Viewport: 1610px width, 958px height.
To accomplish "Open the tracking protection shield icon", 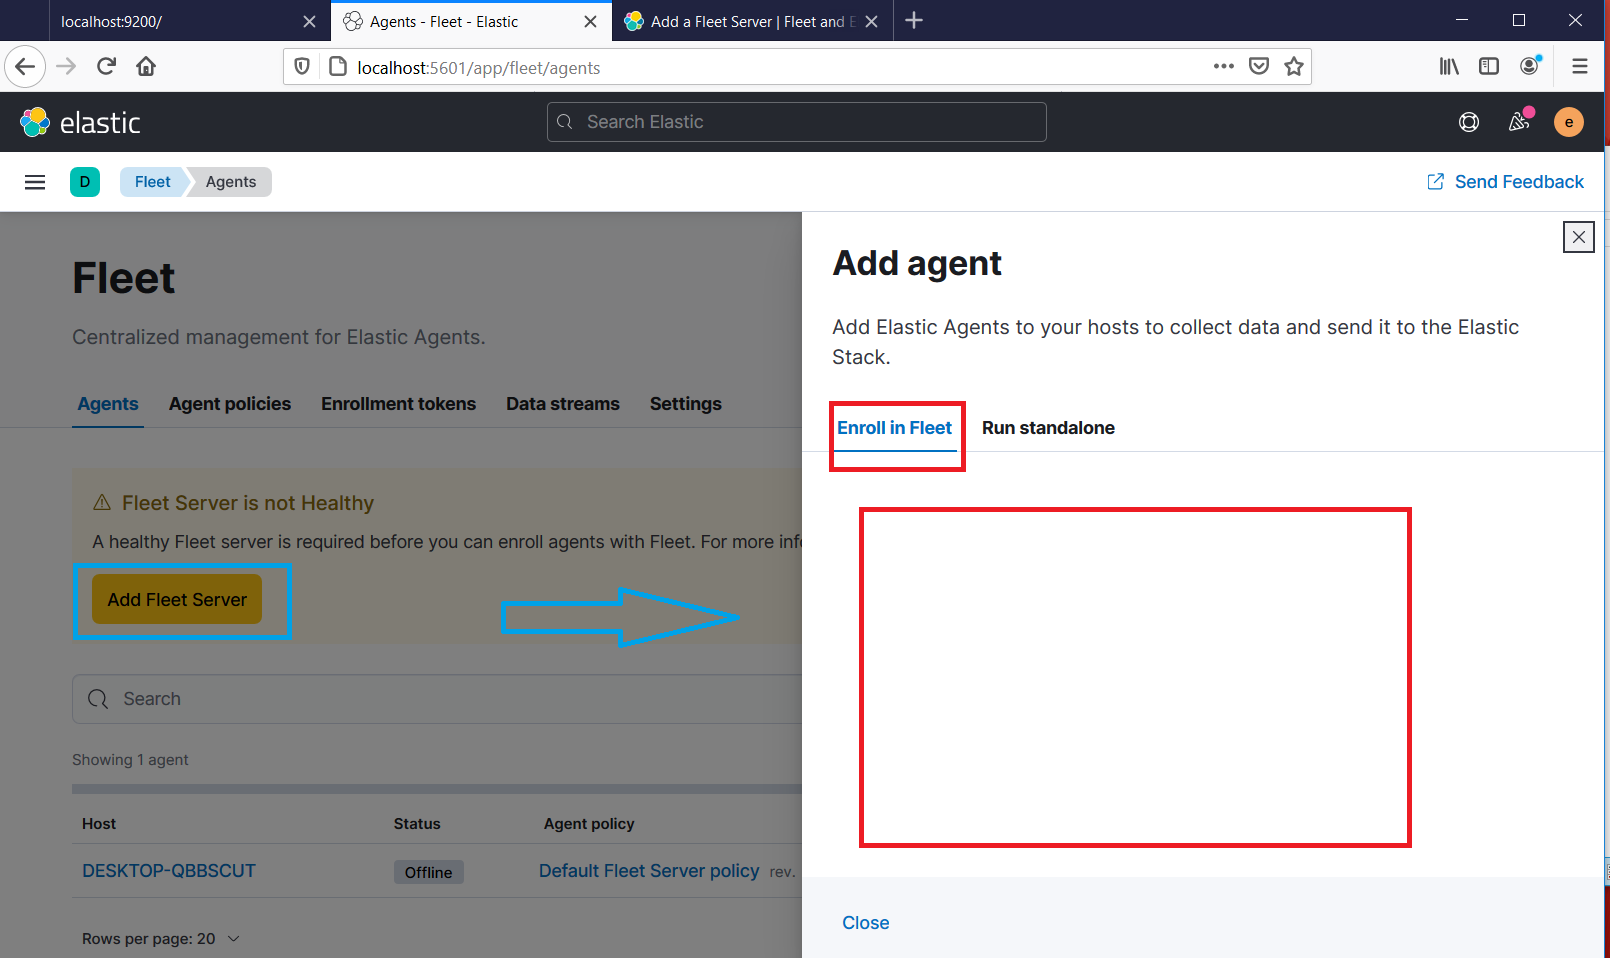I will tap(302, 67).
